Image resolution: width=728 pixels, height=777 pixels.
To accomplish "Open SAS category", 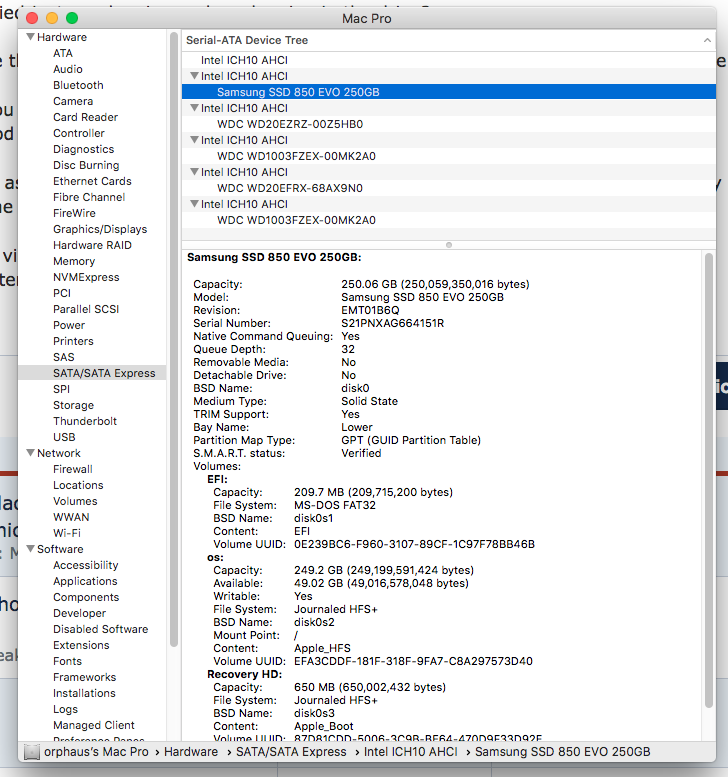I will [x=63, y=357].
